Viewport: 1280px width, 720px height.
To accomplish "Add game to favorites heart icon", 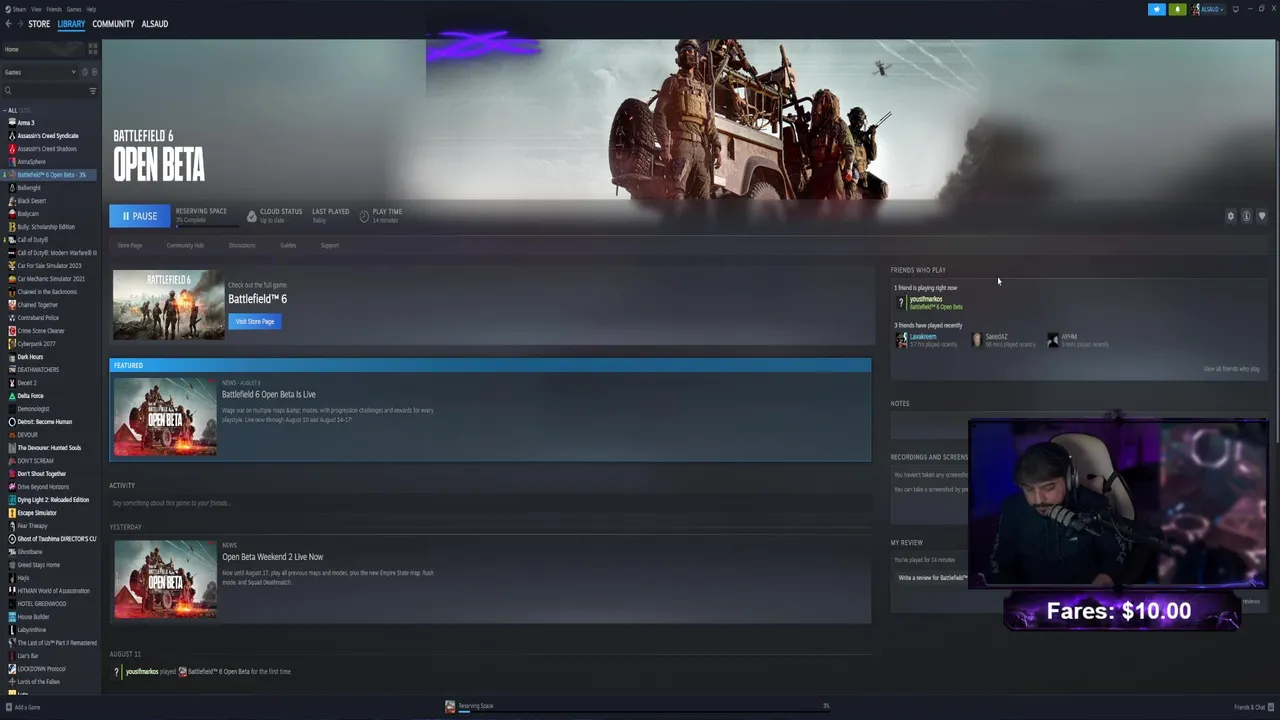I will [x=1261, y=216].
